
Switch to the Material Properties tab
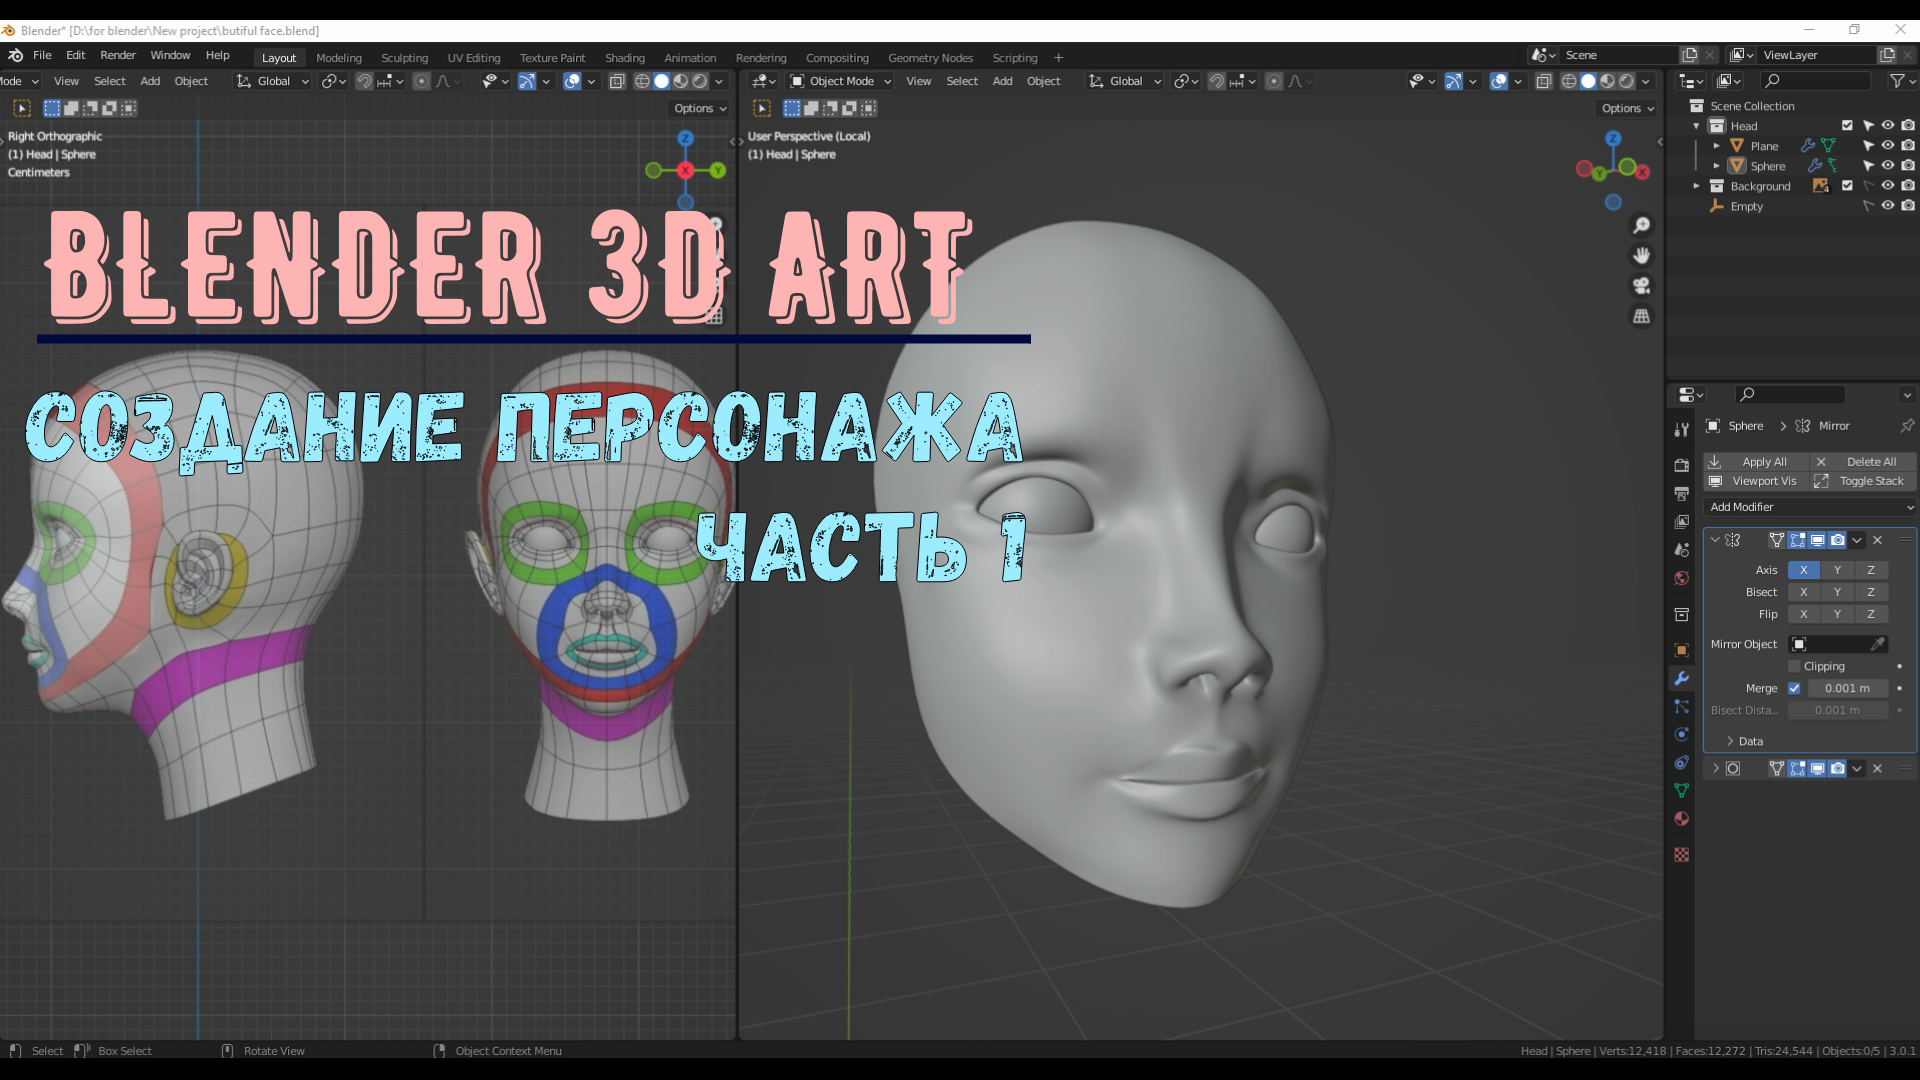[x=1683, y=819]
